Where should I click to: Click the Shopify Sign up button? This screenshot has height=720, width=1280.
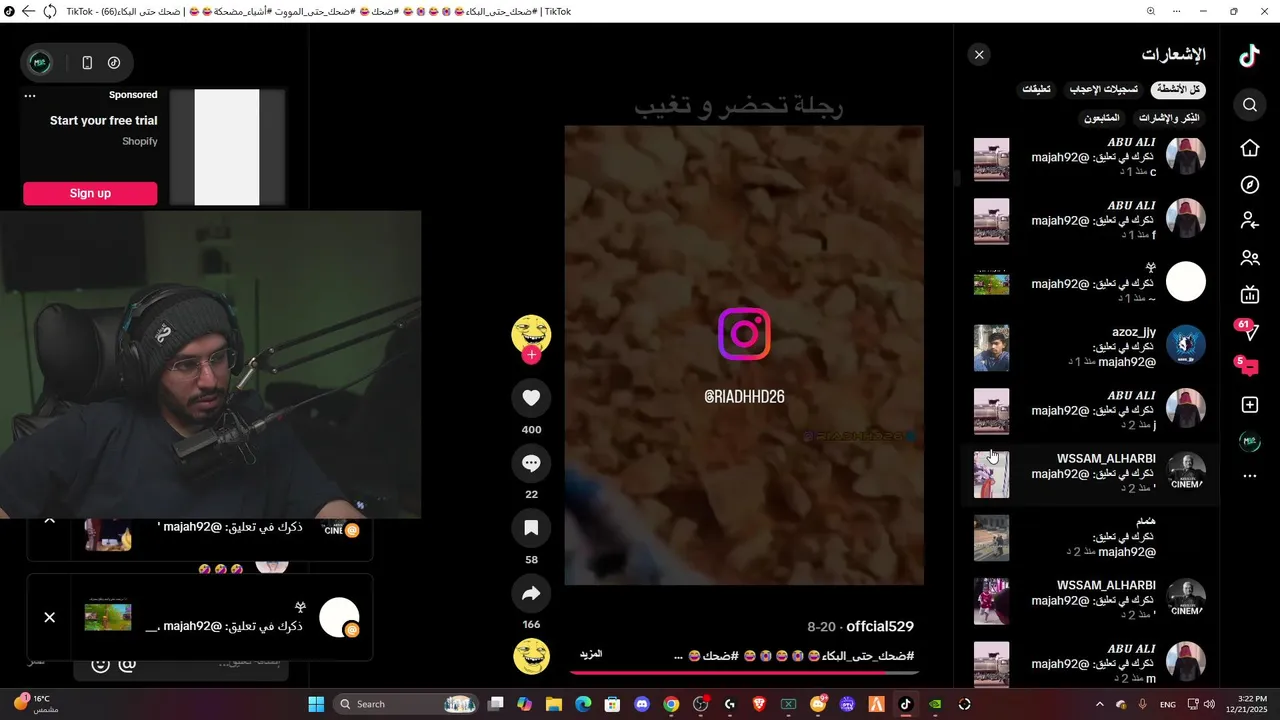pyautogui.click(x=90, y=193)
